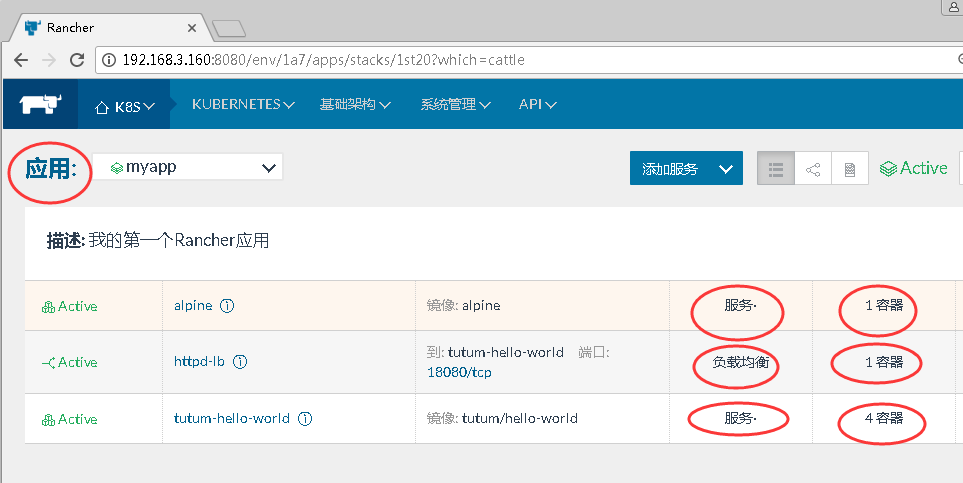Go back using browser back arrow
The height and width of the screenshot is (483, 963).
[21, 60]
